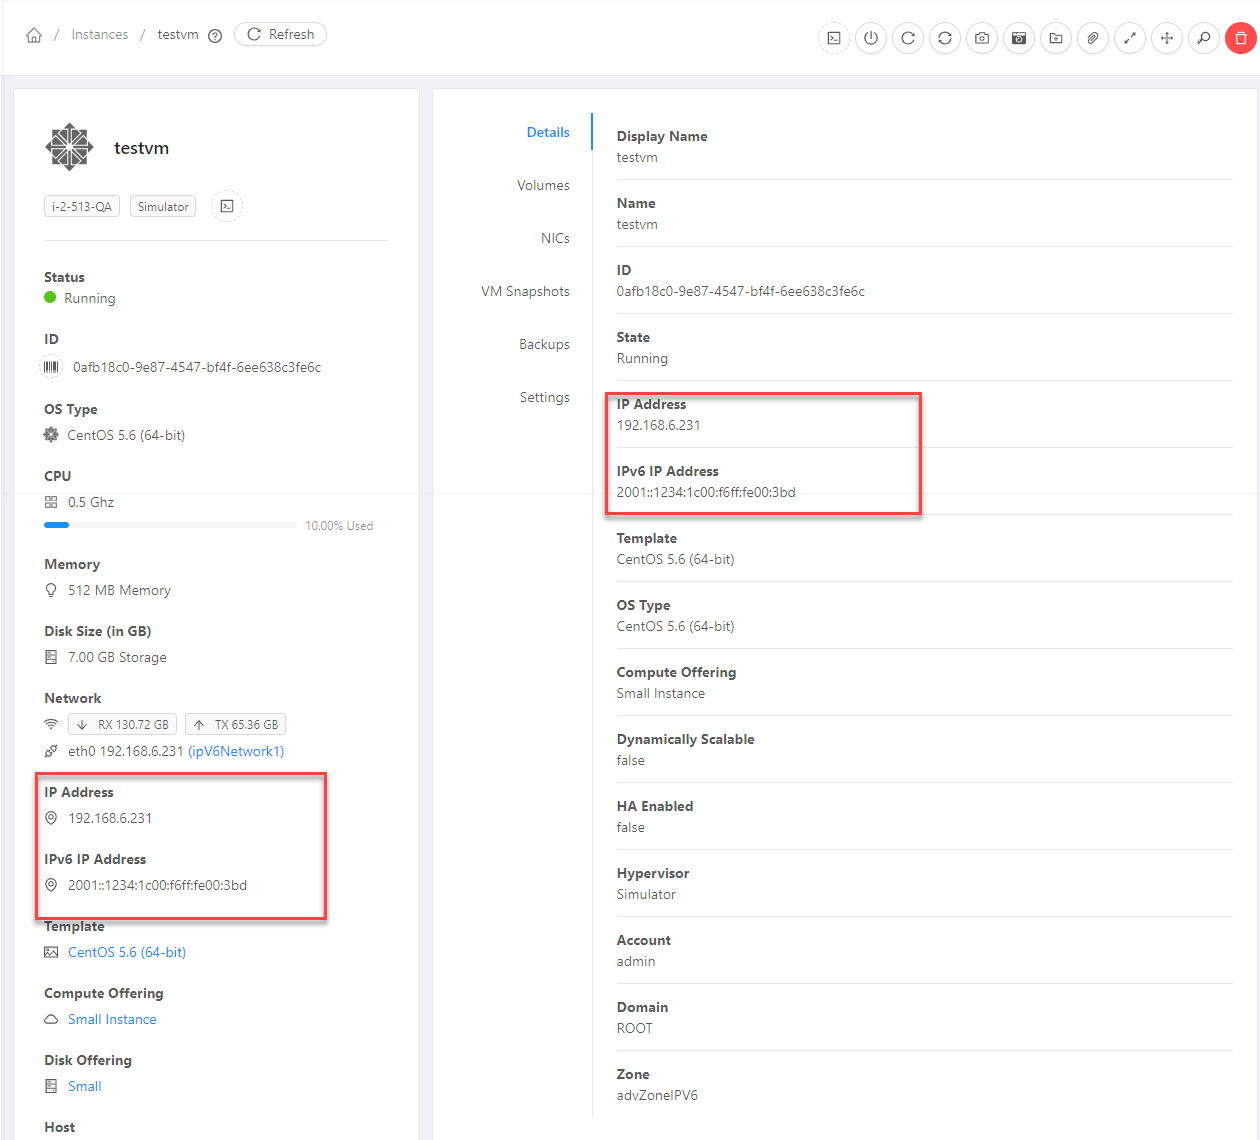The width and height of the screenshot is (1260, 1140).
Task: Click the admin account value
Action: 636,961
